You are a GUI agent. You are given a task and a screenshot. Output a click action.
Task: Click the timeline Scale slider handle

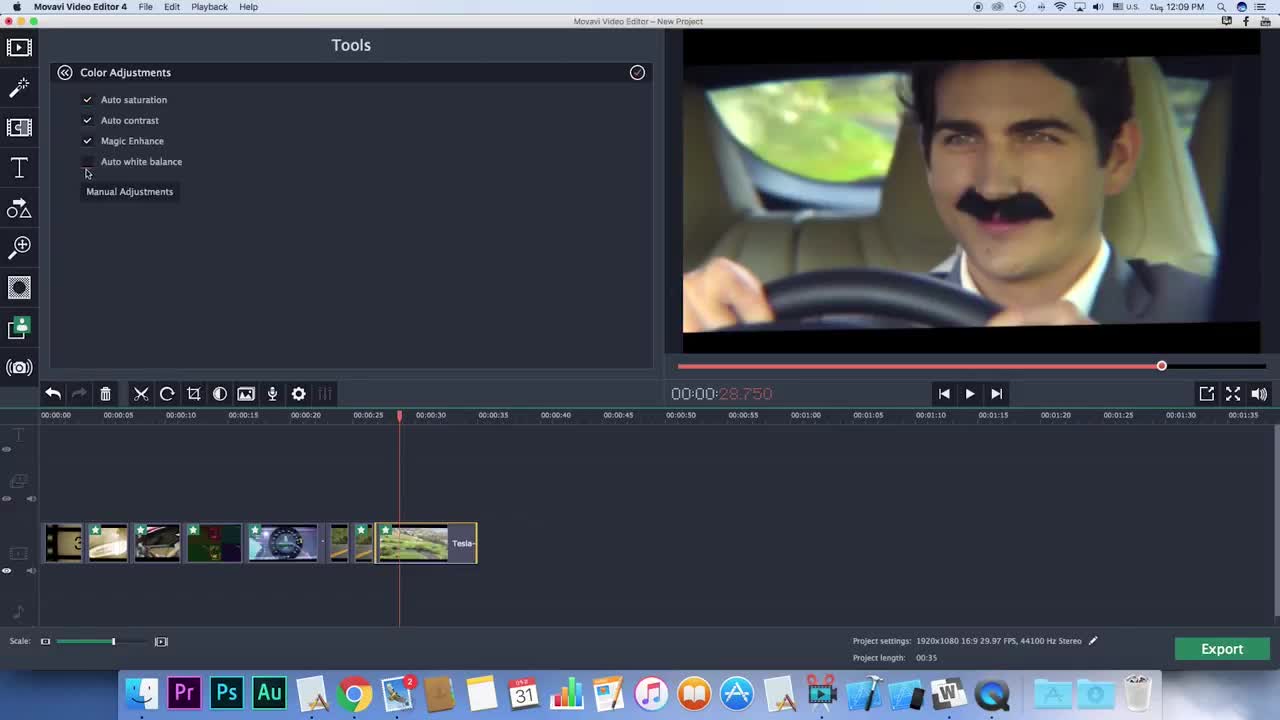[113, 641]
